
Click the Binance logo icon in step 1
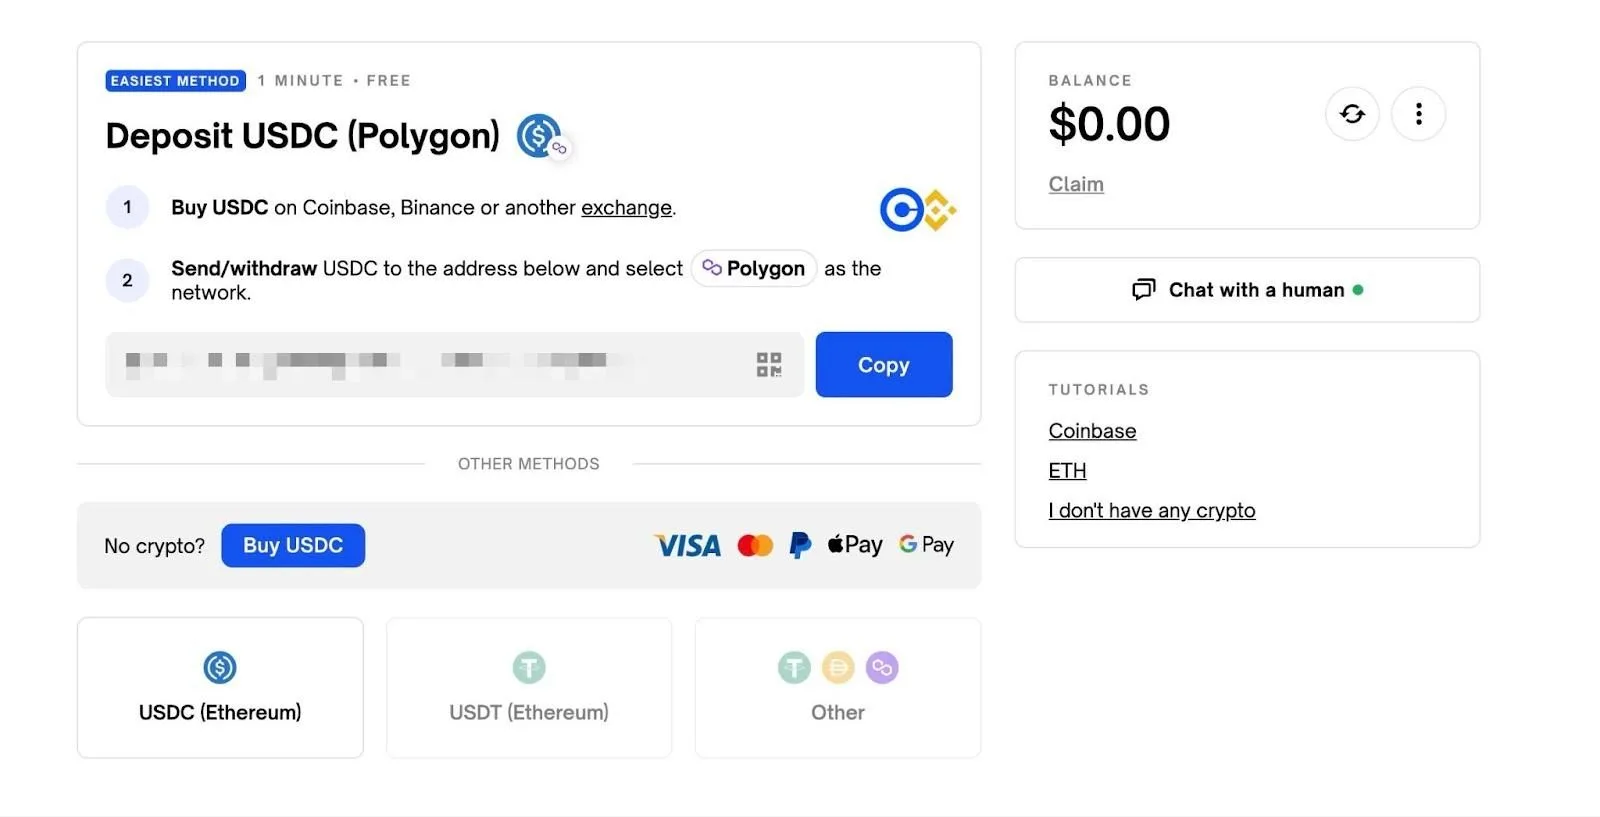[940, 210]
